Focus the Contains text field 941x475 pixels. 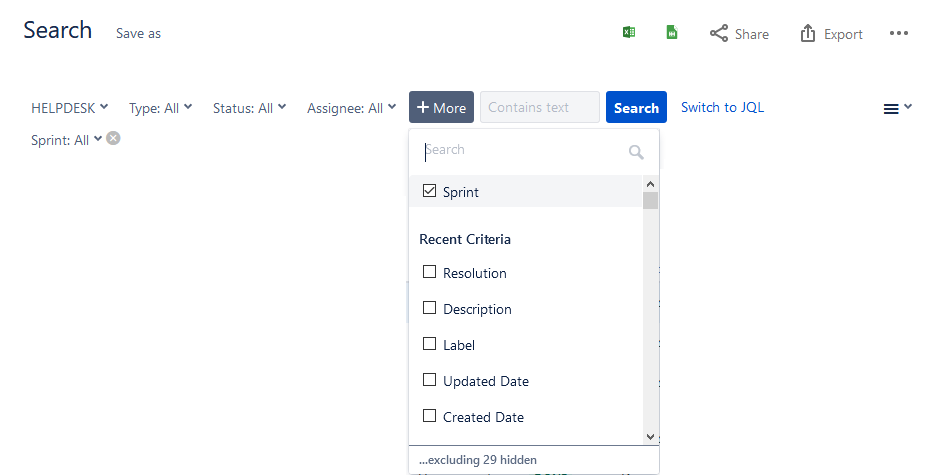pyautogui.click(x=540, y=107)
